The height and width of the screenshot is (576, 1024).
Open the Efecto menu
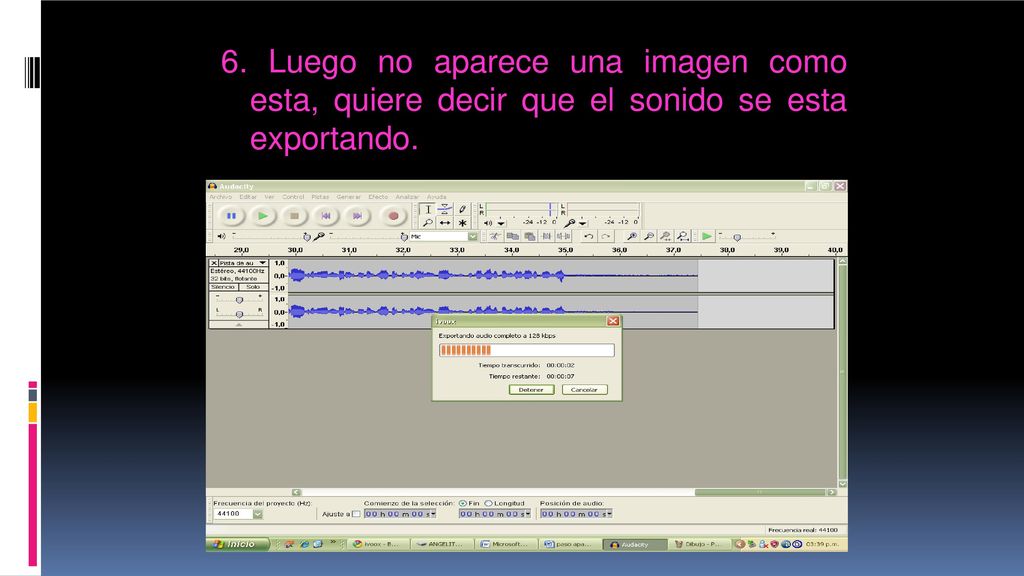pyautogui.click(x=378, y=197)
